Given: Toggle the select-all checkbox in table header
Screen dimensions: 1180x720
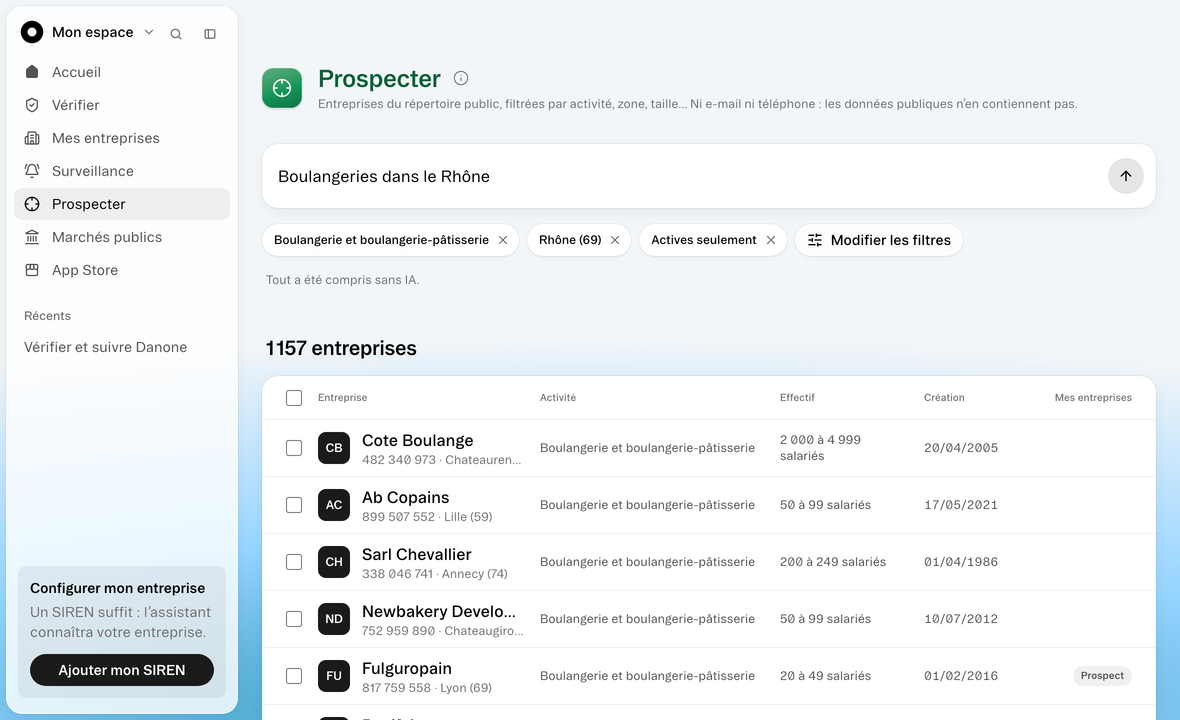Looking at the screenshot, I should point(294,398).
